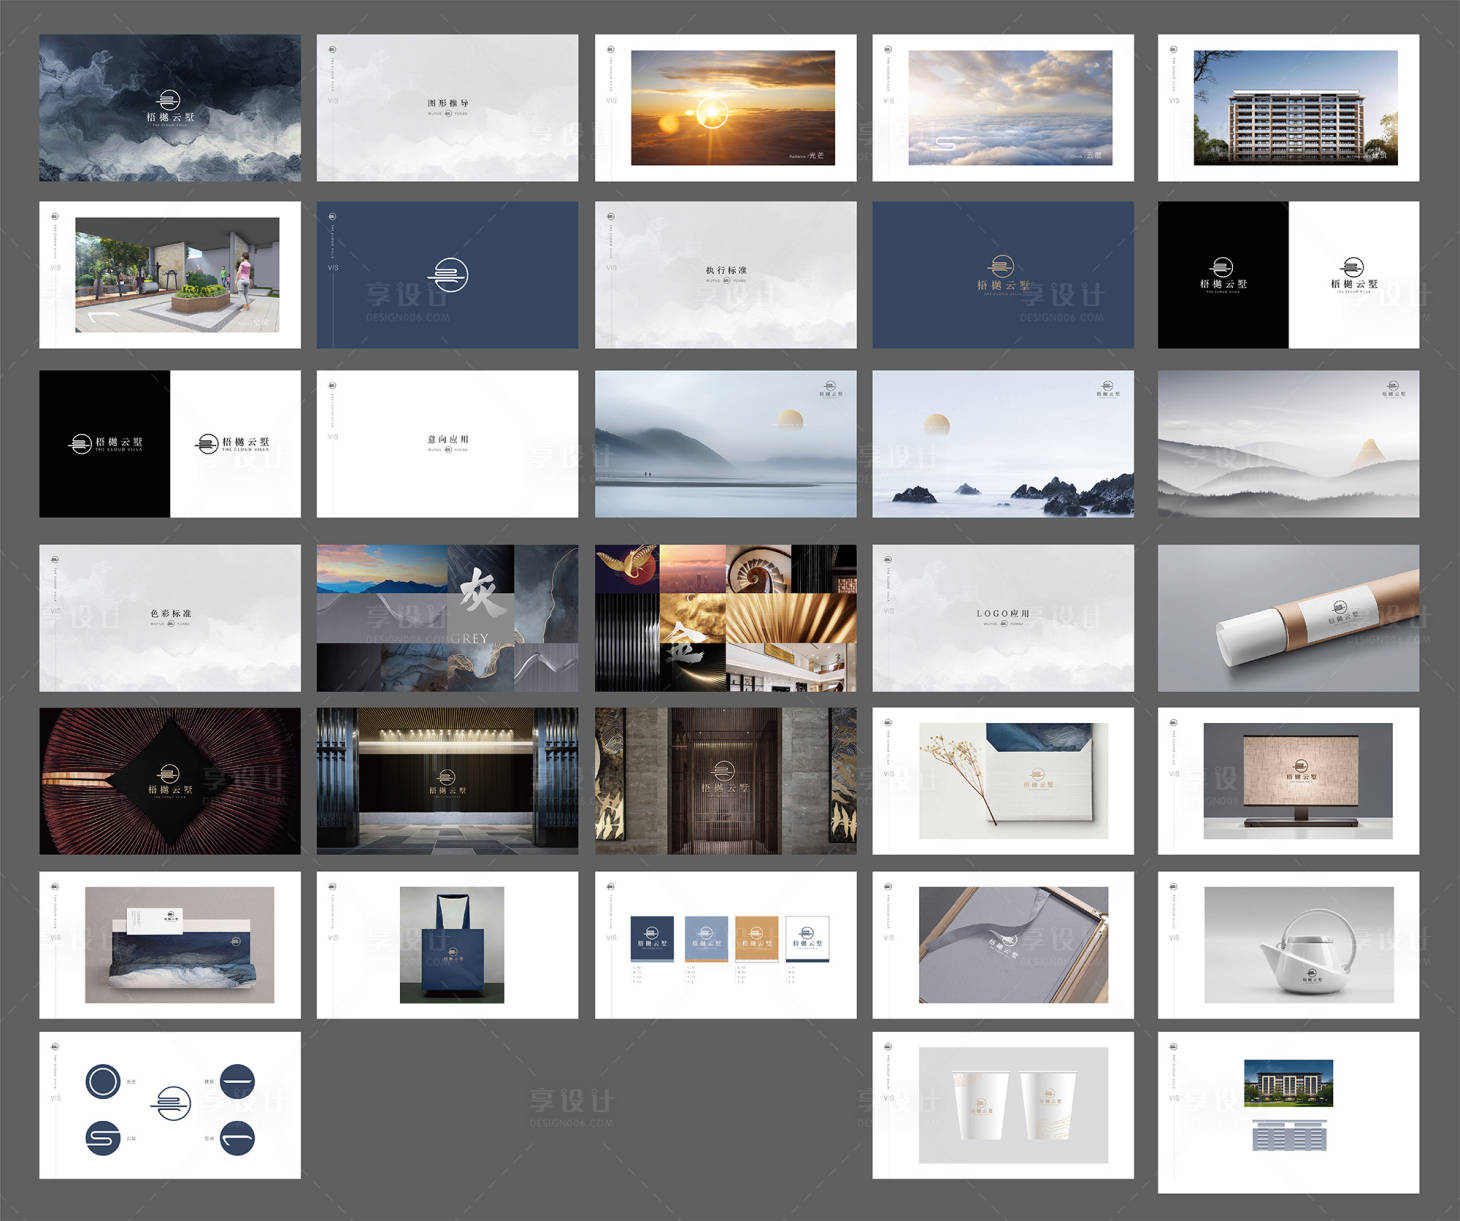Viewport: 1460px width, 1221px height.
Task: Click the navy ring circle in derivation diagram
Action: pos(103,1081)
